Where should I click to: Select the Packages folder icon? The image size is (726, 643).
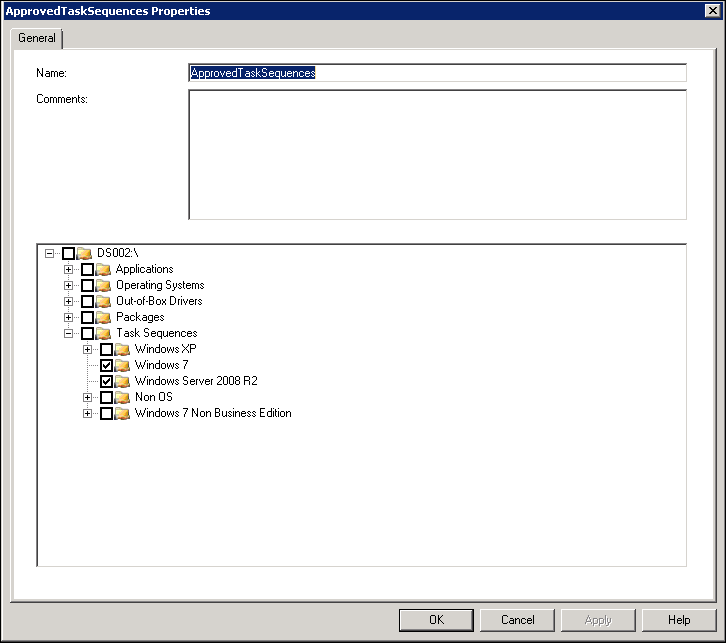pos(103,318)
